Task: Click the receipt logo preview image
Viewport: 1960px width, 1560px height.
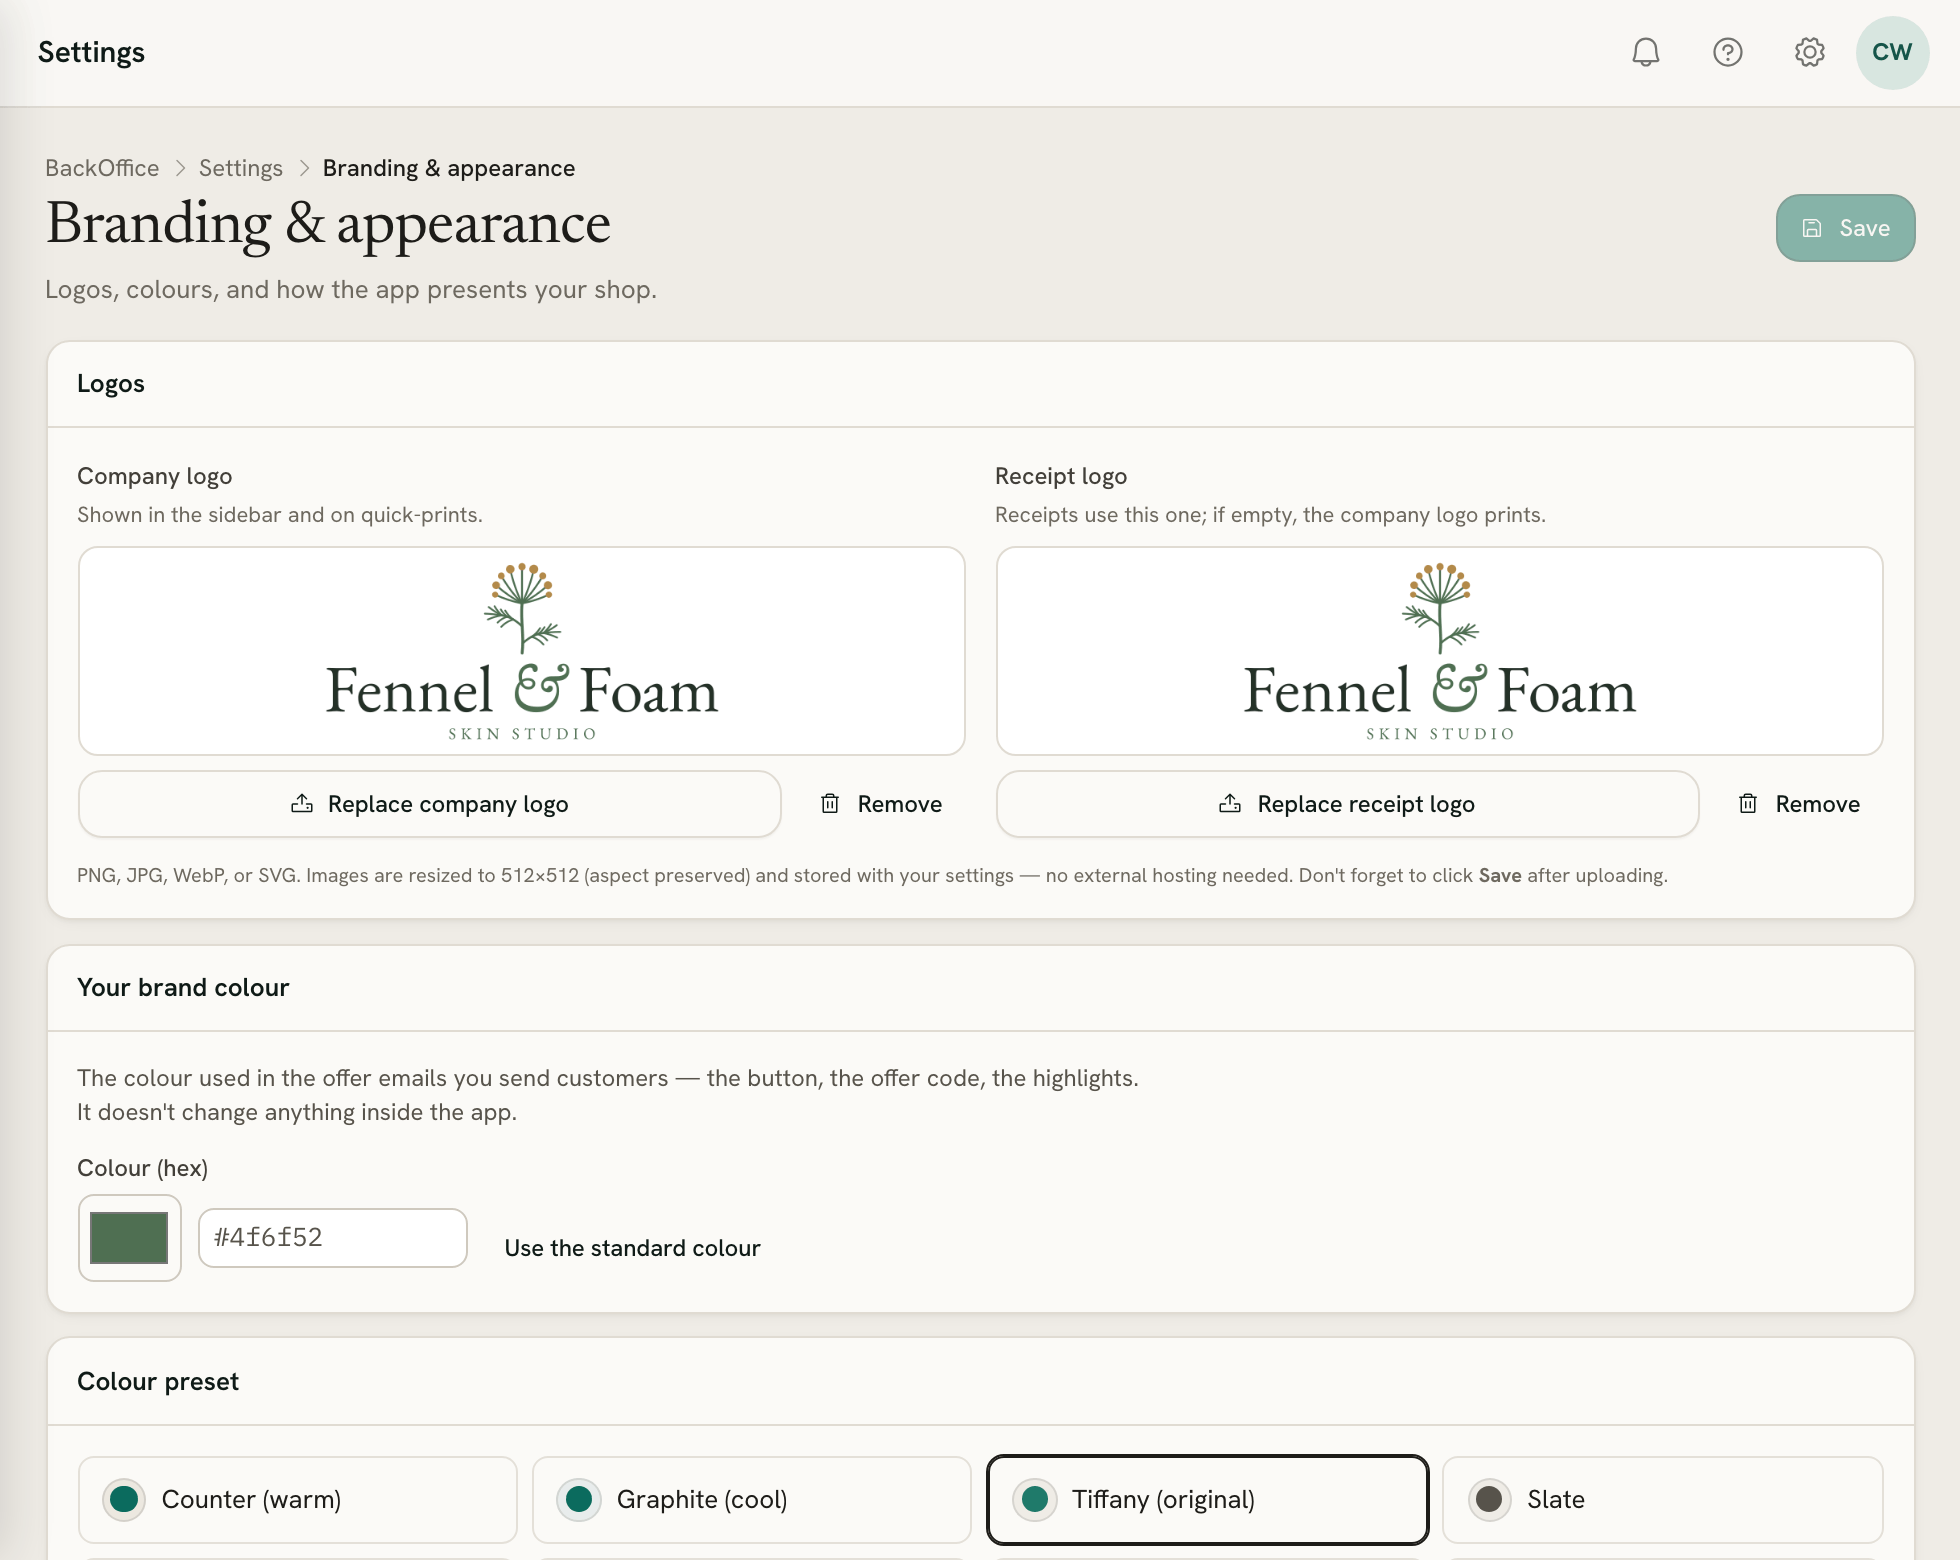Action: pos(1440,651)
